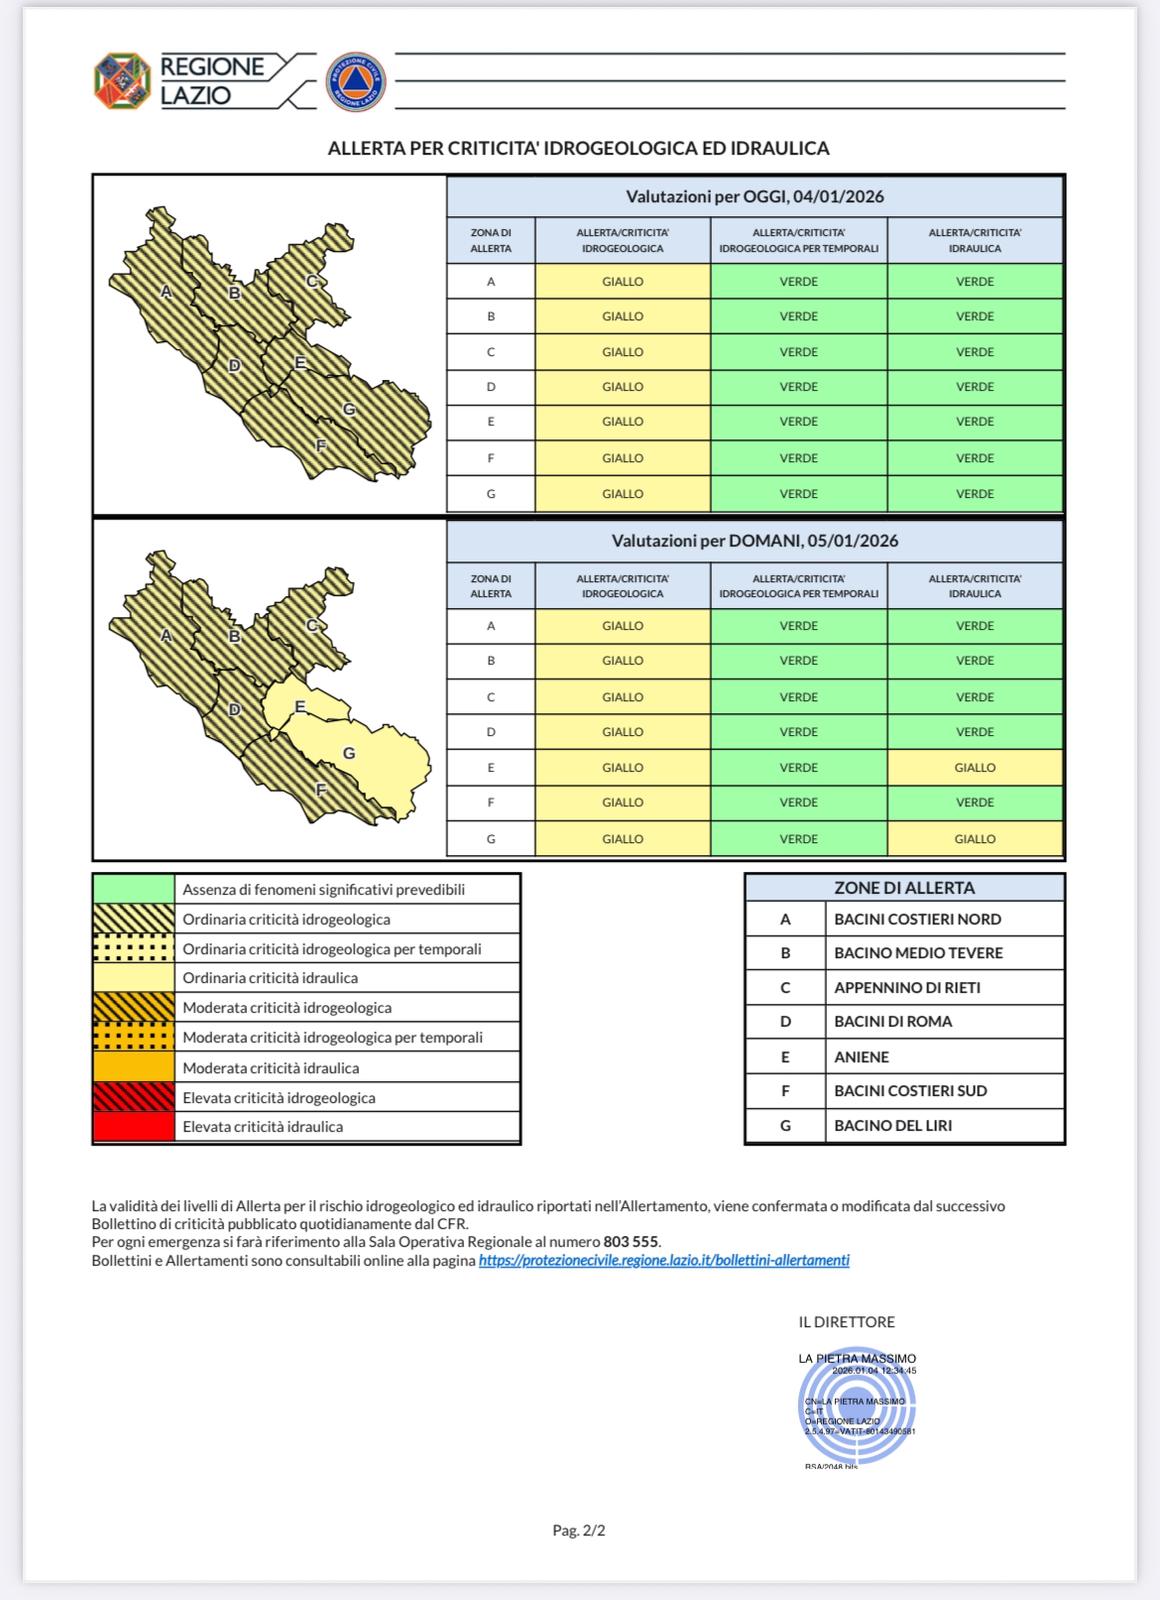This screenshot has height=1600, width=1160.
Task: Click the red 'Elevata criticità idraulica' swatch
Action: 133,1127
